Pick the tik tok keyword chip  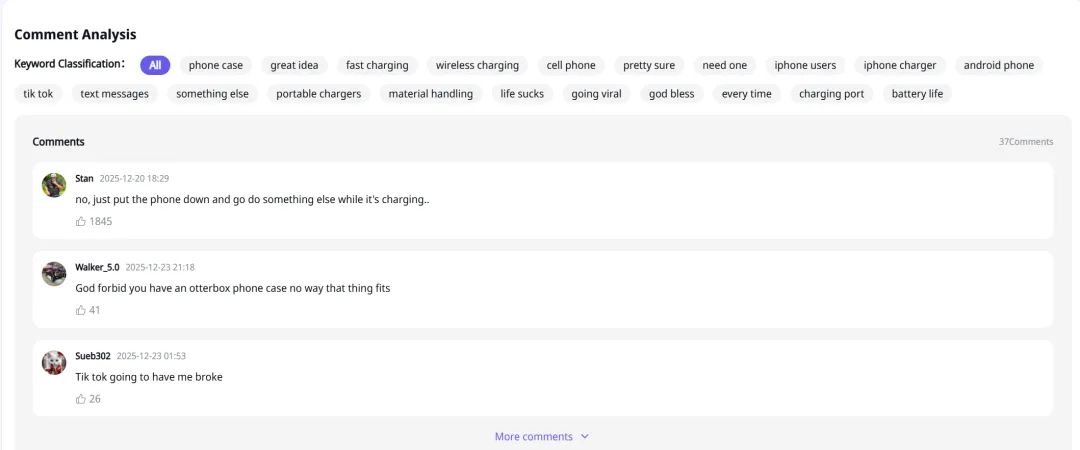click(x=38, y=93)
